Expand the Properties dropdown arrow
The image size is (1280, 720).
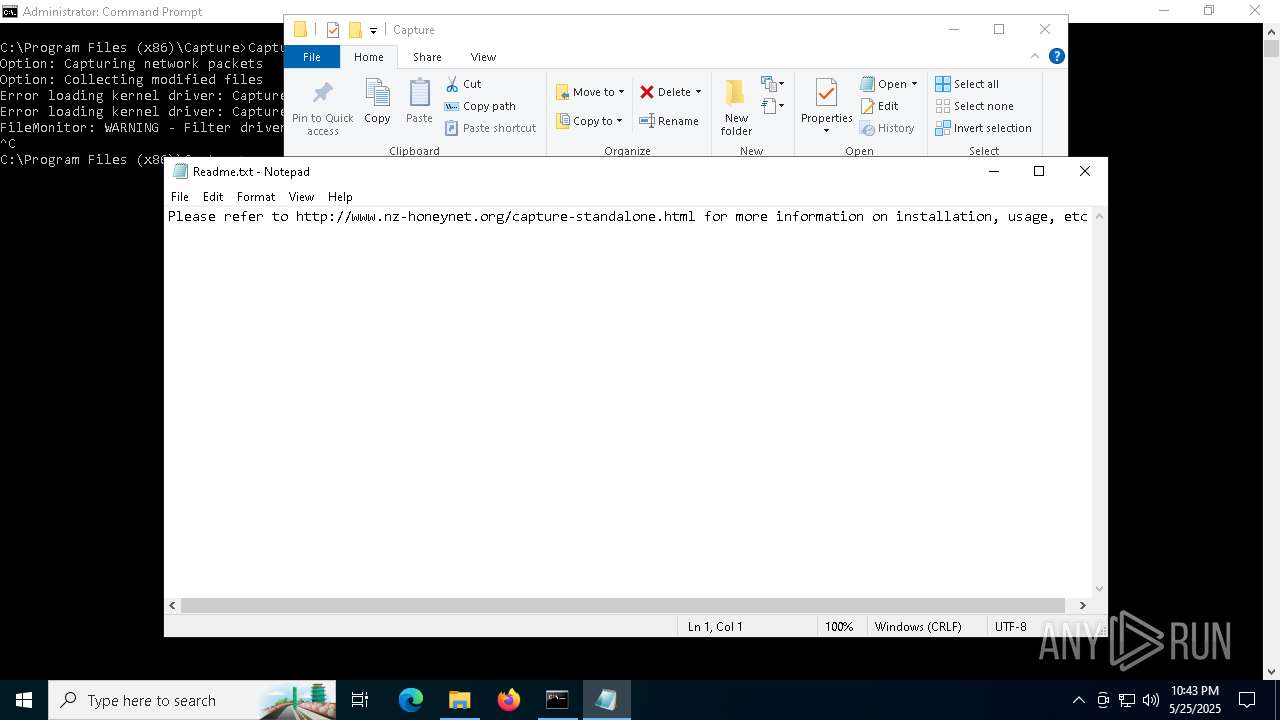coord(826,131)
